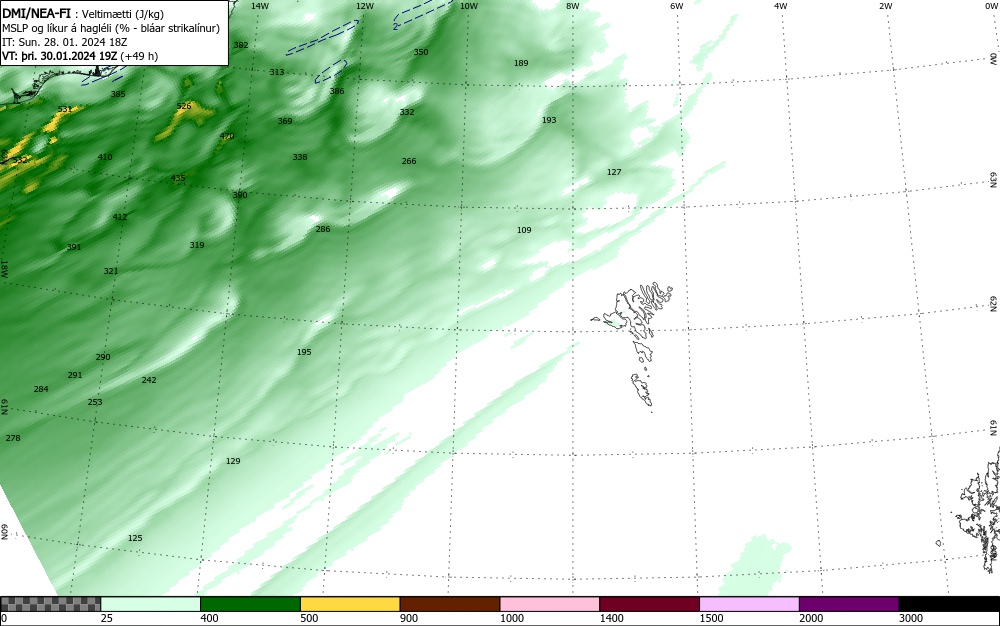Click the lavender 1500–2000 legend swatch
Screen dimensions: 1000x626
[x=749, y=604]
